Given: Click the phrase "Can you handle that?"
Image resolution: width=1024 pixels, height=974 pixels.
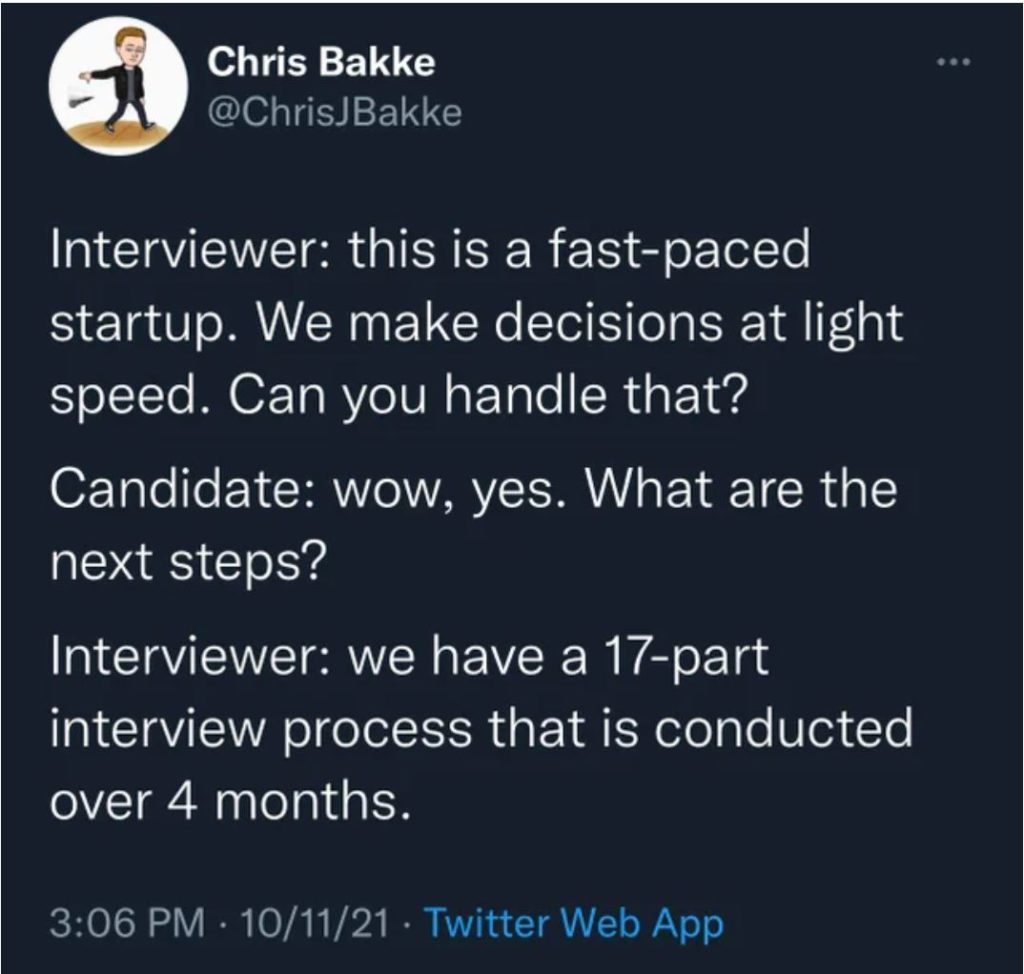Looking at the screenshot, I should (x=487, y=396).
